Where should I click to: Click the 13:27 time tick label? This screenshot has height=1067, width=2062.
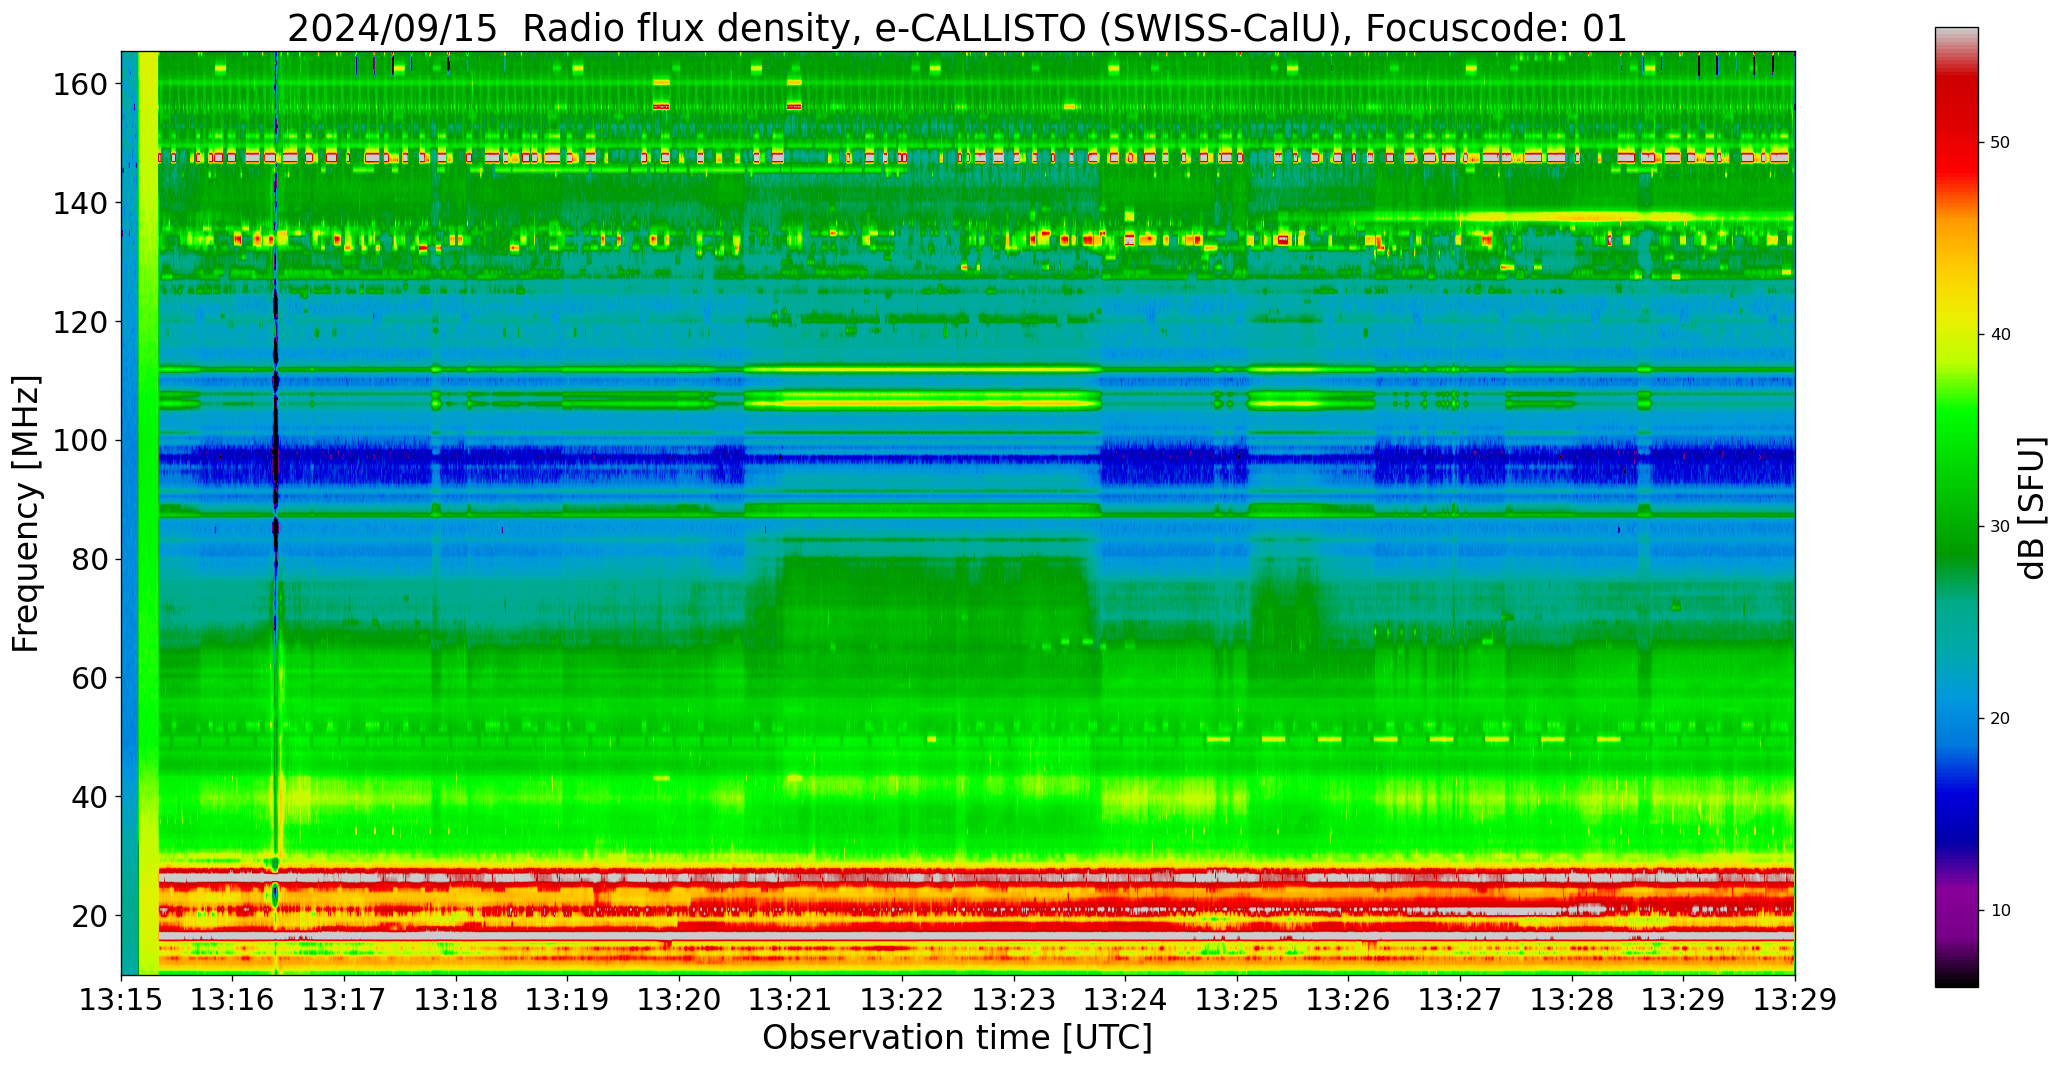pos(1460,1000)
